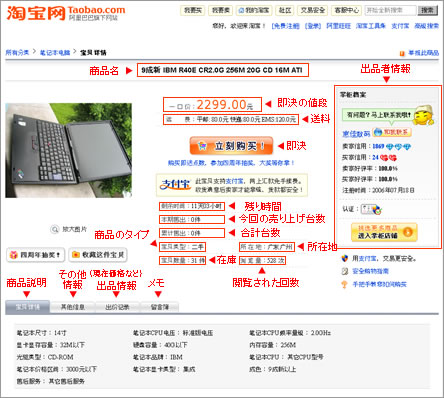Click the 内存容量 256M spec text
This screenshot has height=398, width=444.
(x=272, y=345)
